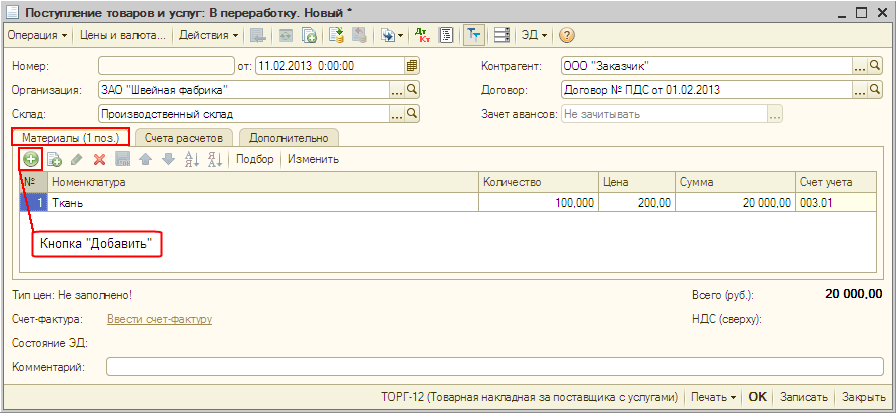This screenshot has width=896, height=413.
Task: Open the Операция dropdown menu
Action: tap(37, 35)
